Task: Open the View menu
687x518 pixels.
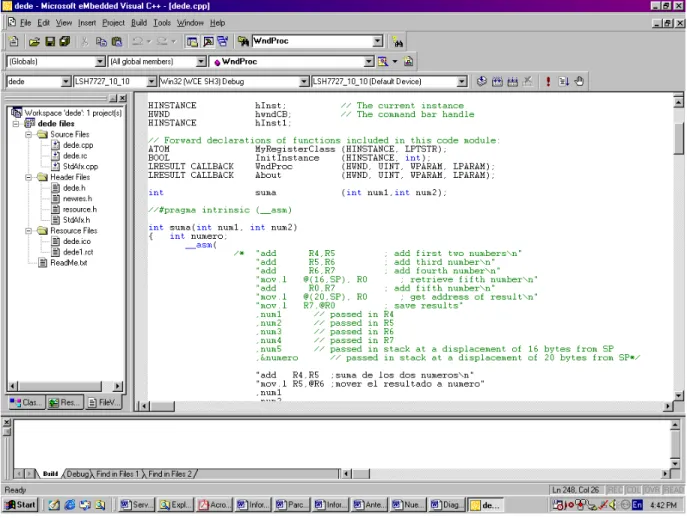Action: click(64, 23)
